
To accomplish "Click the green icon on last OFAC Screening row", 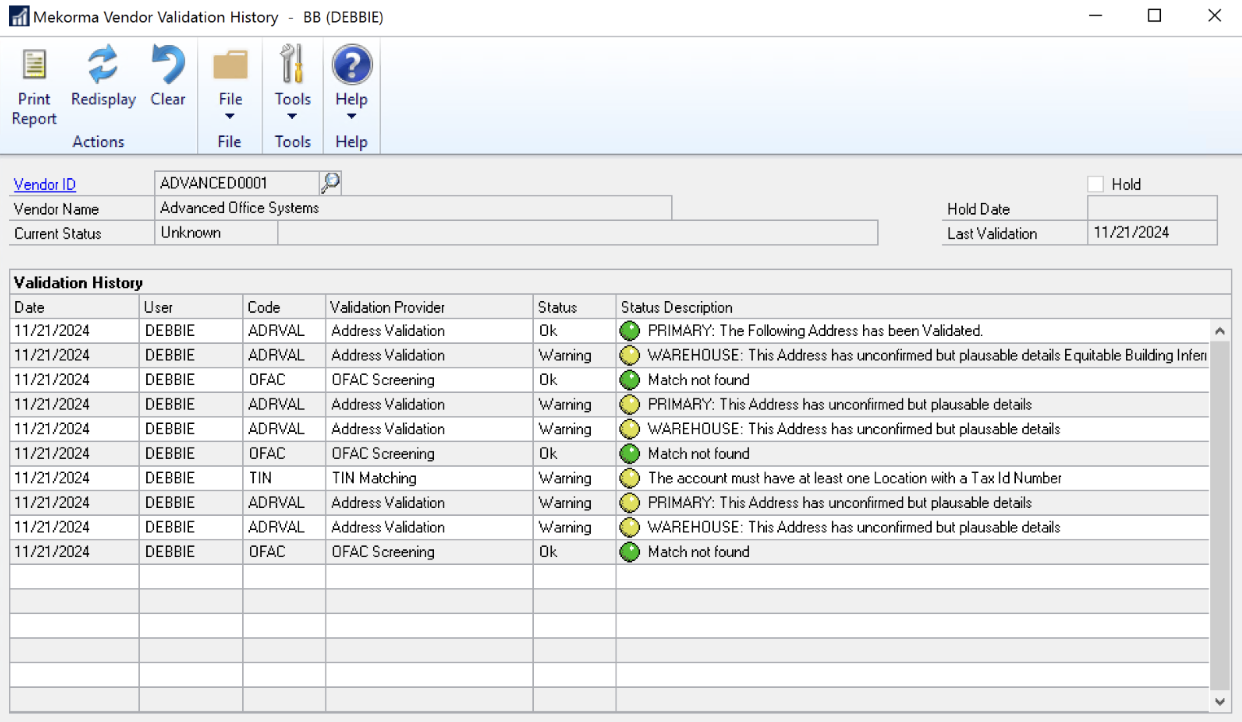I will point(630,552).
